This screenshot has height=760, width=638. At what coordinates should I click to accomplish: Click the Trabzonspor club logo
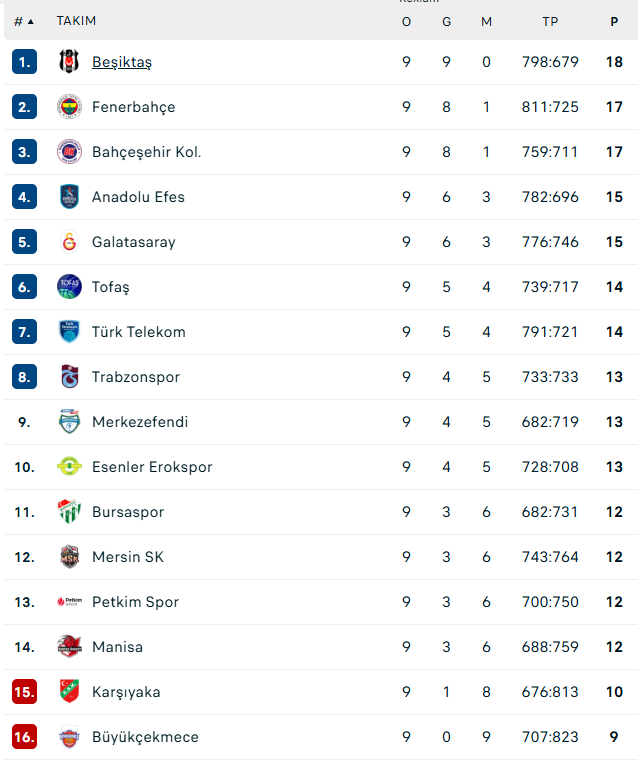pyautogui.click(x=69, y=377)
